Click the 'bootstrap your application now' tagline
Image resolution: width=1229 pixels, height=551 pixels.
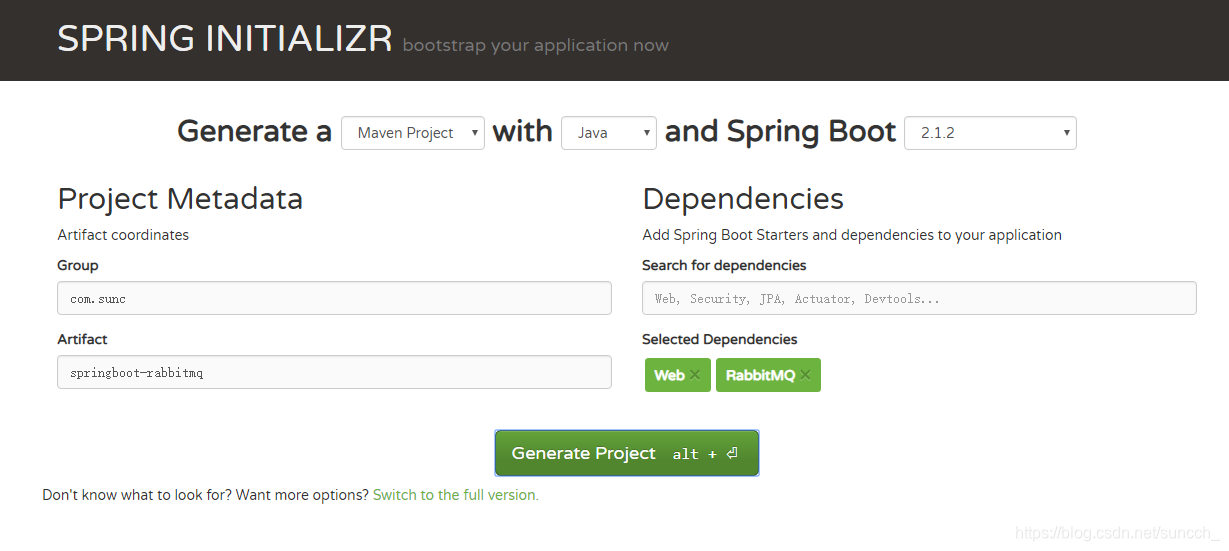pos(536,45)
